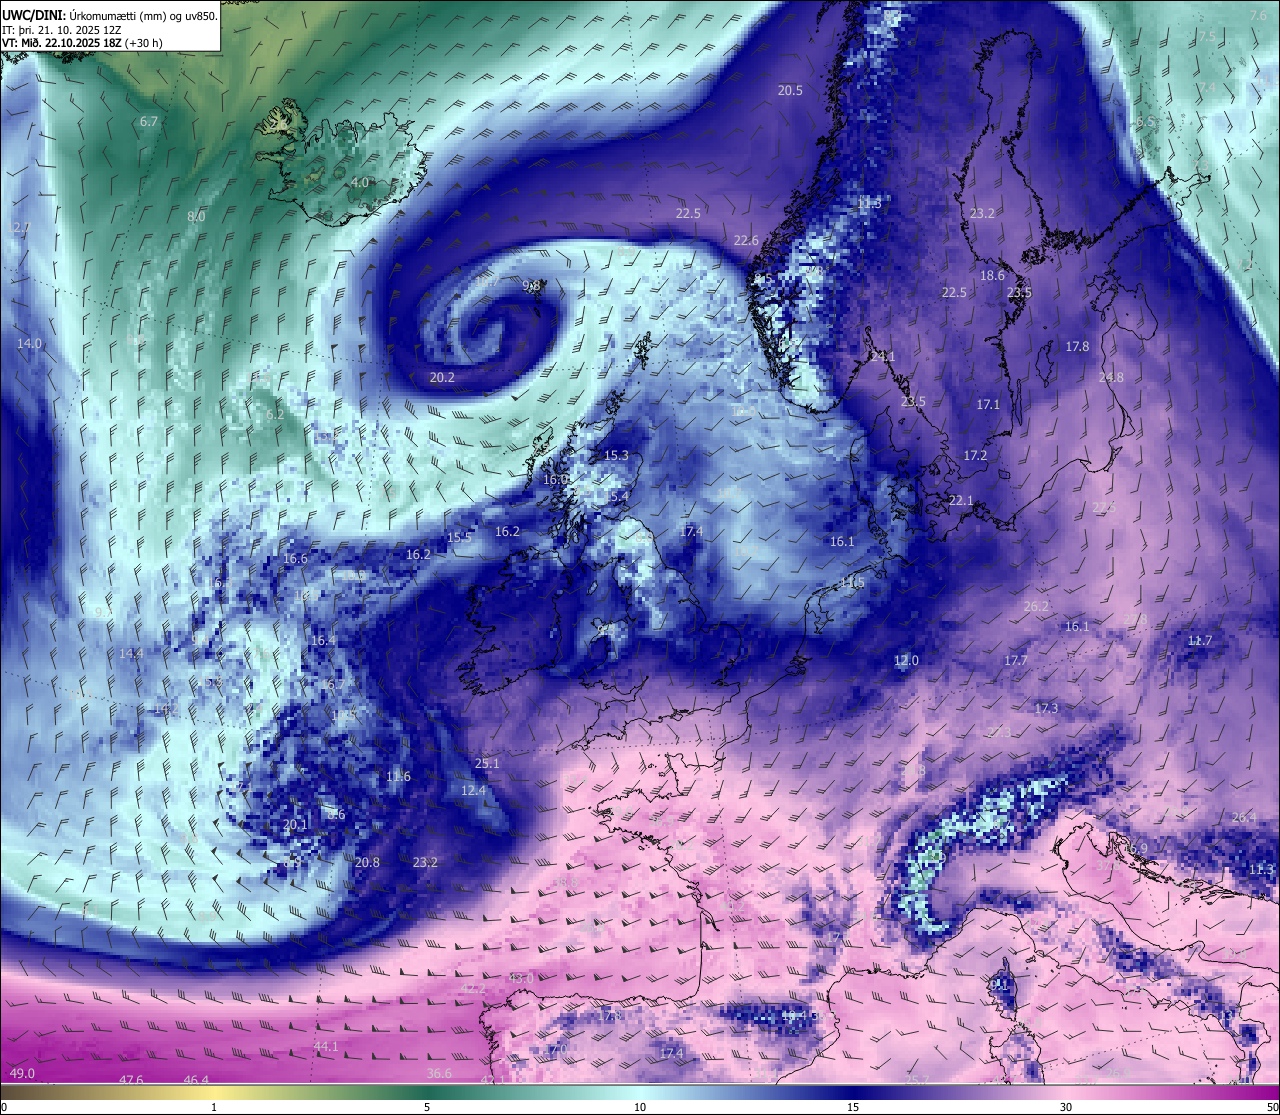
Task: Click the 20.2 value near the cyclone
Action: click(442, 377)
